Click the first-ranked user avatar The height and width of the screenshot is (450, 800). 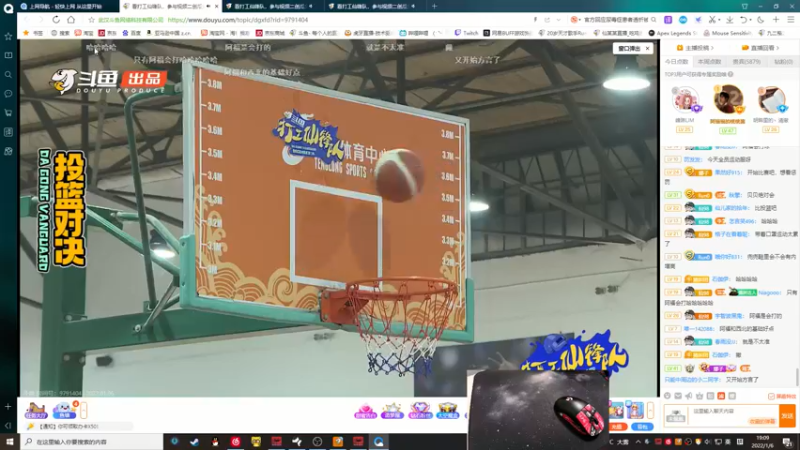(728, 99)
